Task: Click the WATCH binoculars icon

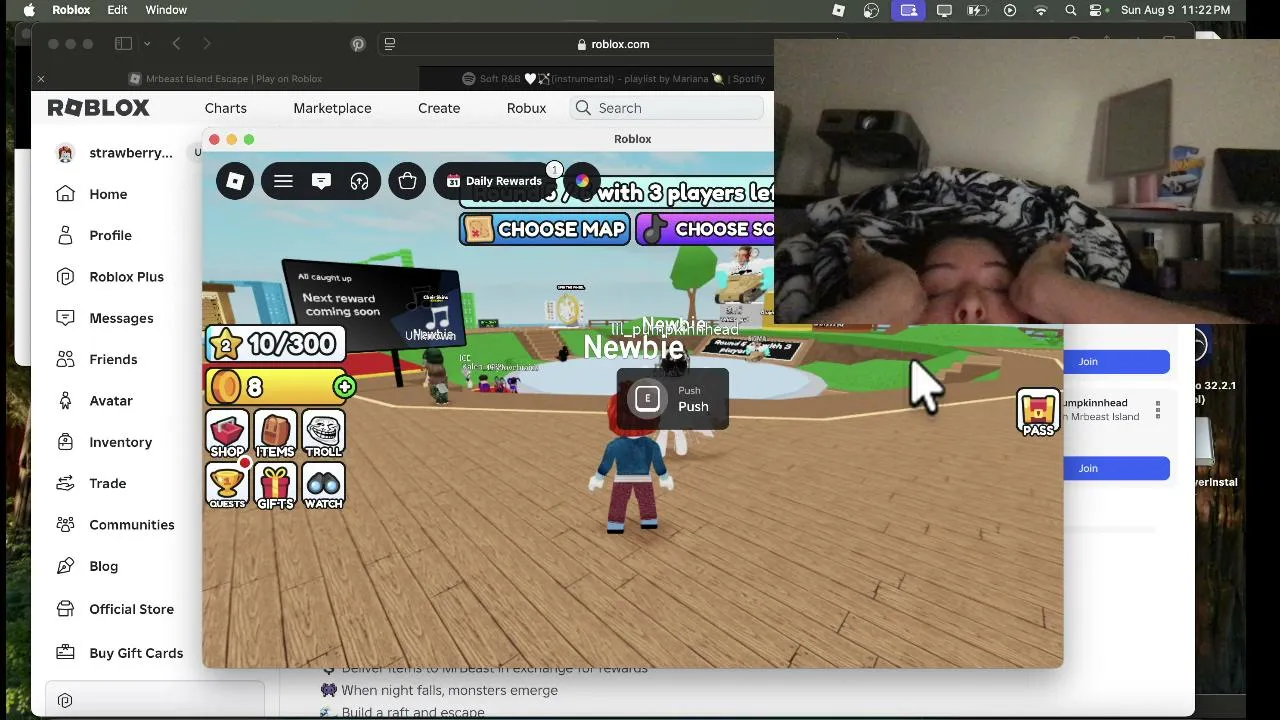Action: tap(323, 486)
